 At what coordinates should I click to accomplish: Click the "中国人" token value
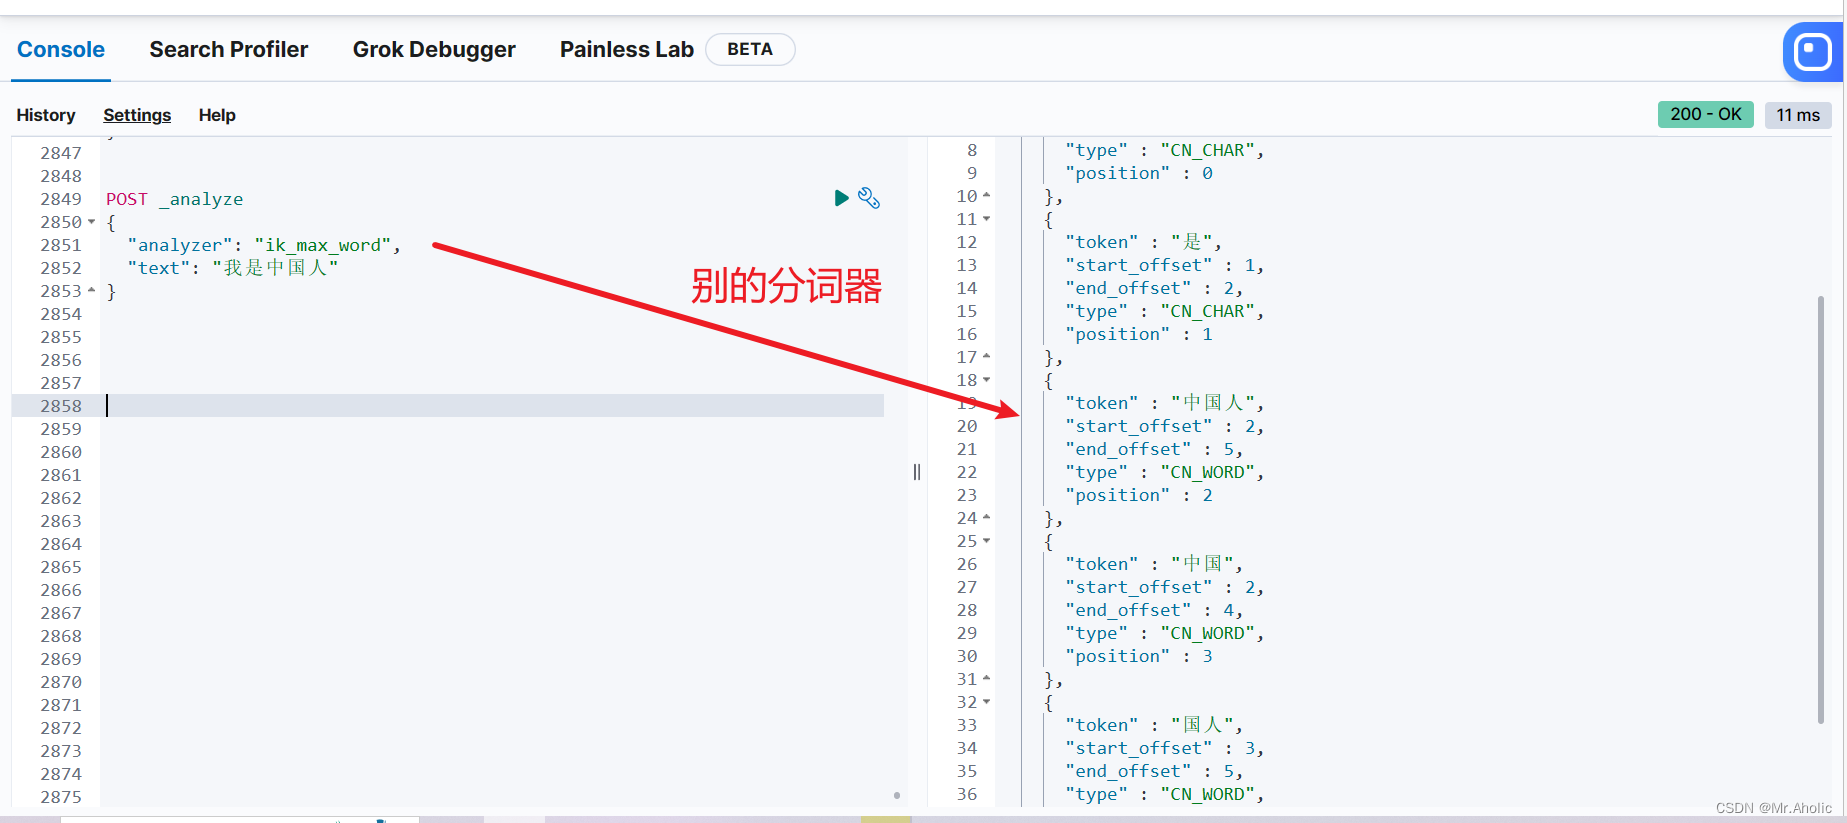[x=1216, y=403]
